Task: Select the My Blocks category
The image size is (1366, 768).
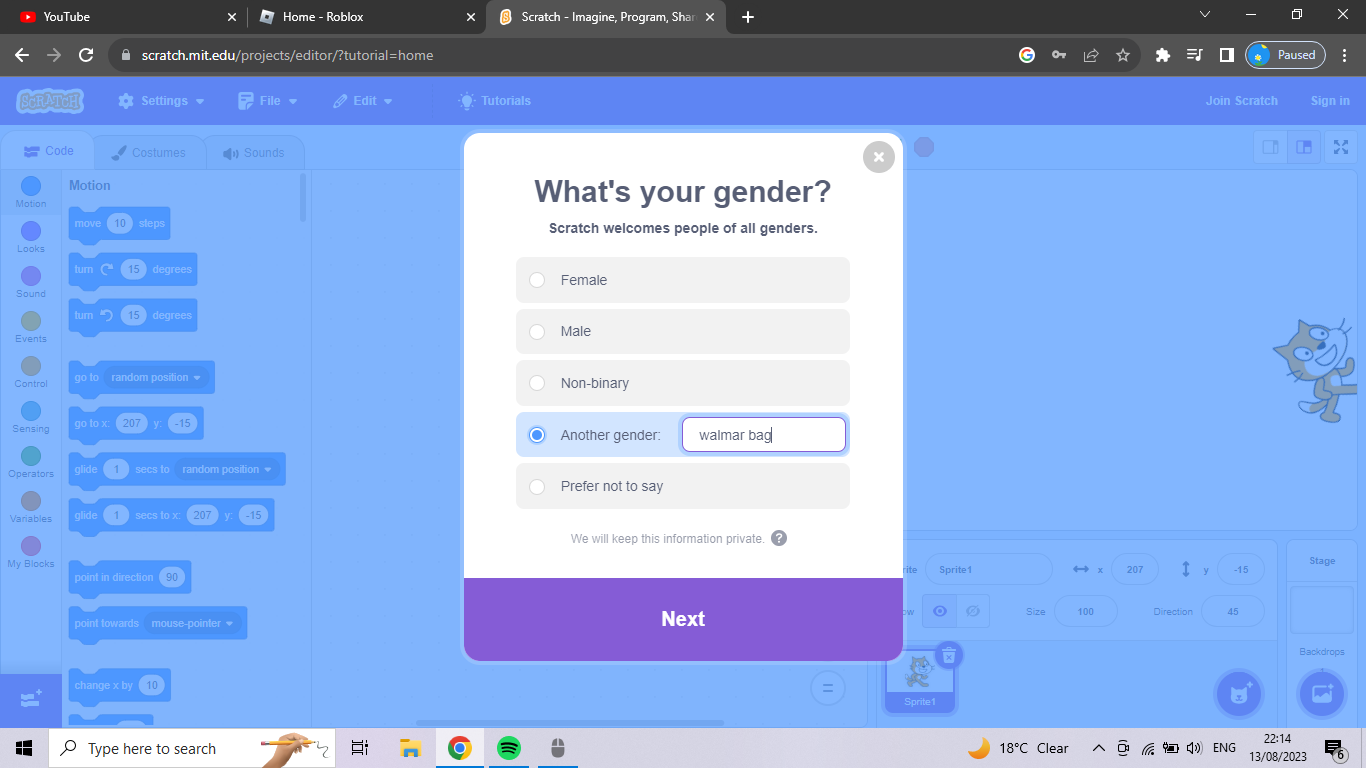Action: pyautogui.click(x=31, y=552)
